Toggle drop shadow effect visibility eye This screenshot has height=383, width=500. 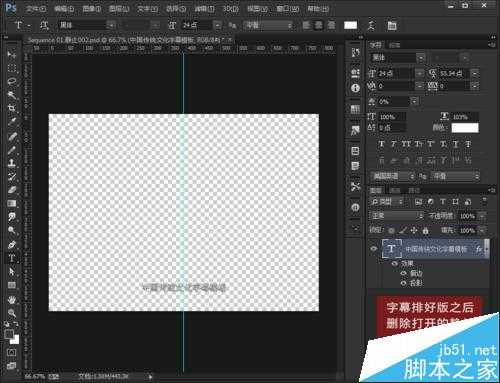[x=404, y=283]
